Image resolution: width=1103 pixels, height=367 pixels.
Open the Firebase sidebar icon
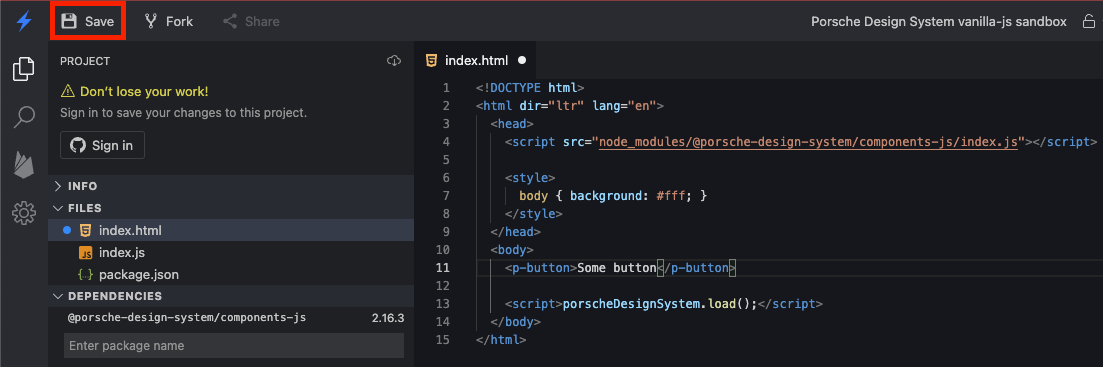pyautogui.click(x=24, y=165)
